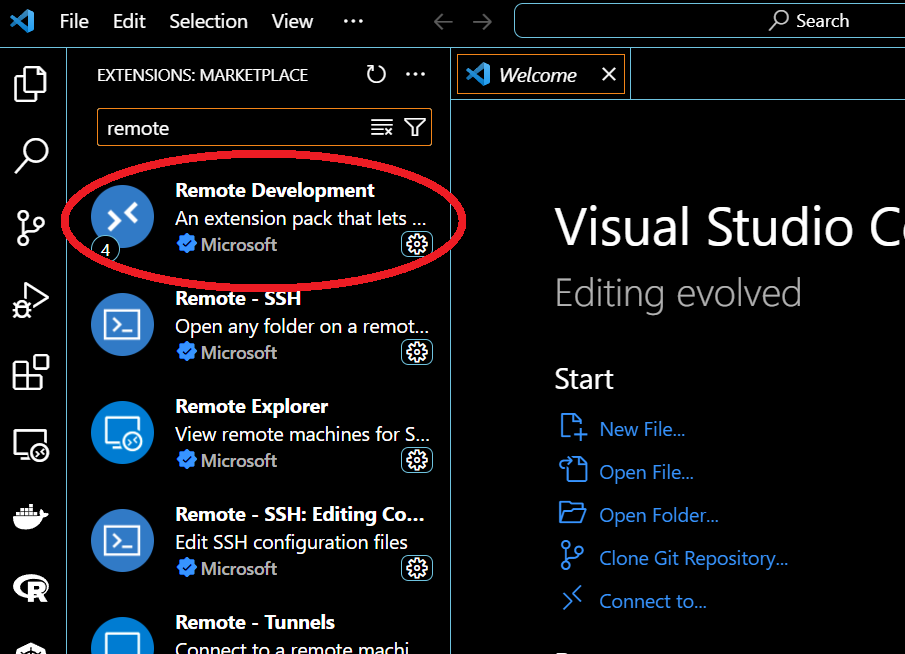The width and height of the screenshot is (905, 654).
Task: Click the Open Folder link
Action: tap(658, 515)
